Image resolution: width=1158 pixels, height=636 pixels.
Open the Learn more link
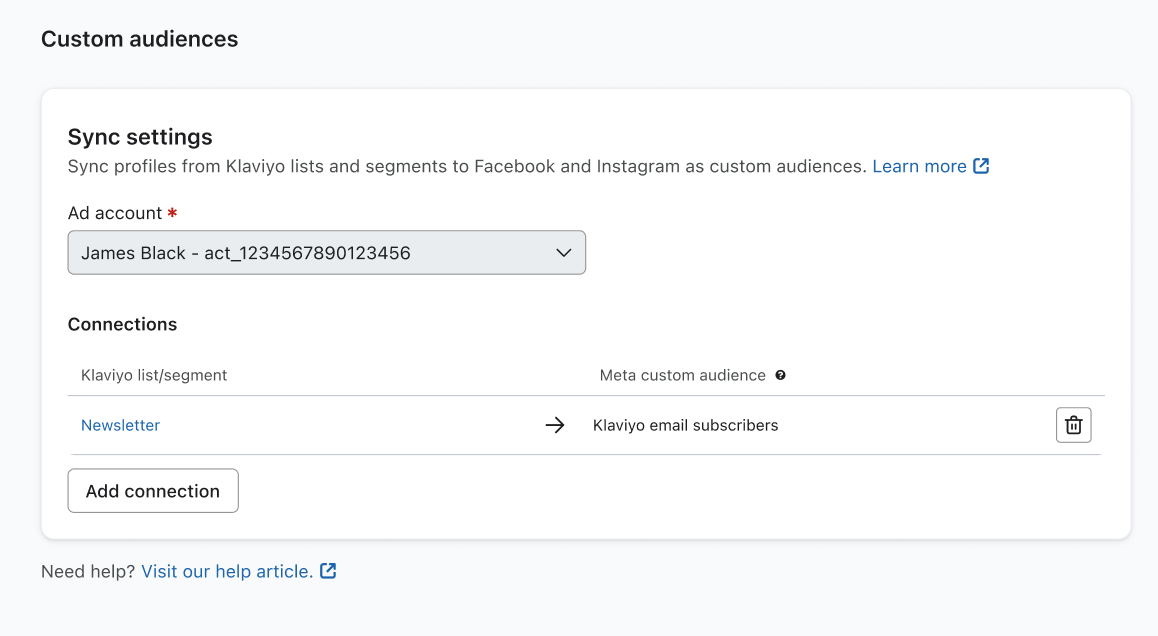[919, 166]
